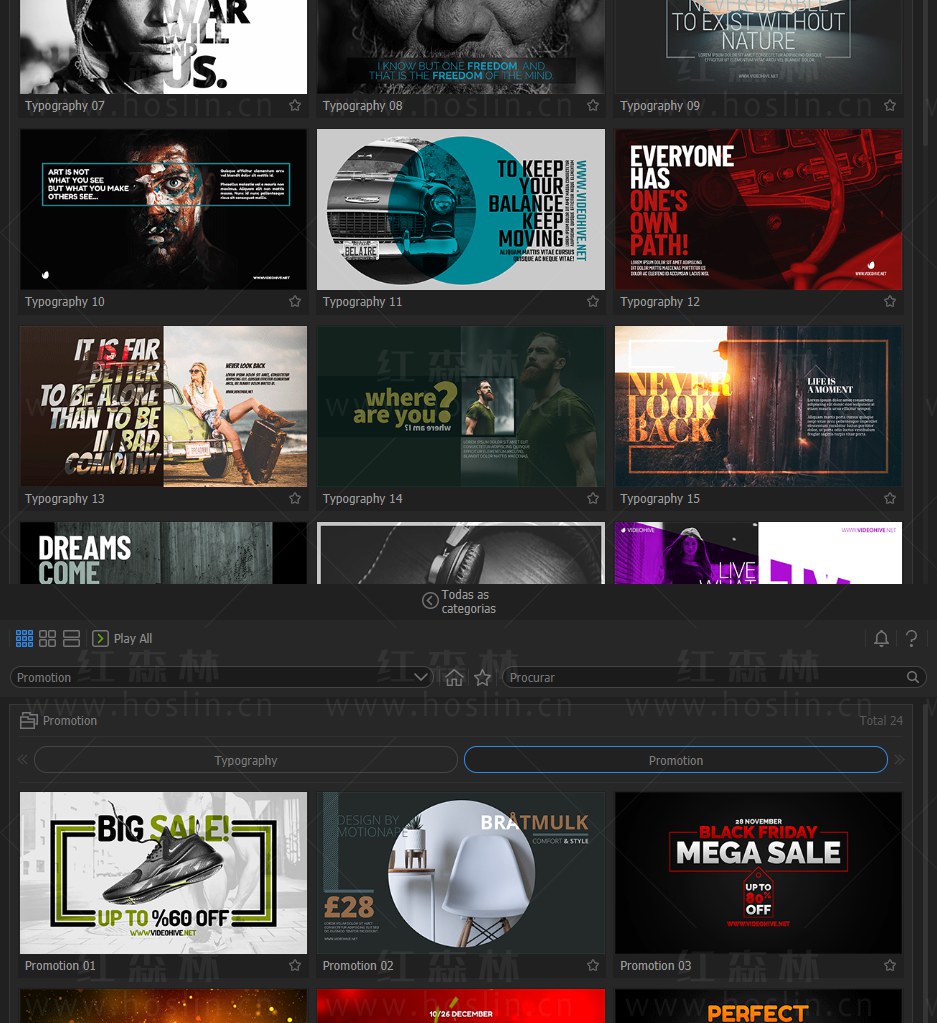Image resolution: width=937 pixels, height=1023 pixels.
Task: Select Promotion 02 chair preview
Action: click(x=461, y=873)
